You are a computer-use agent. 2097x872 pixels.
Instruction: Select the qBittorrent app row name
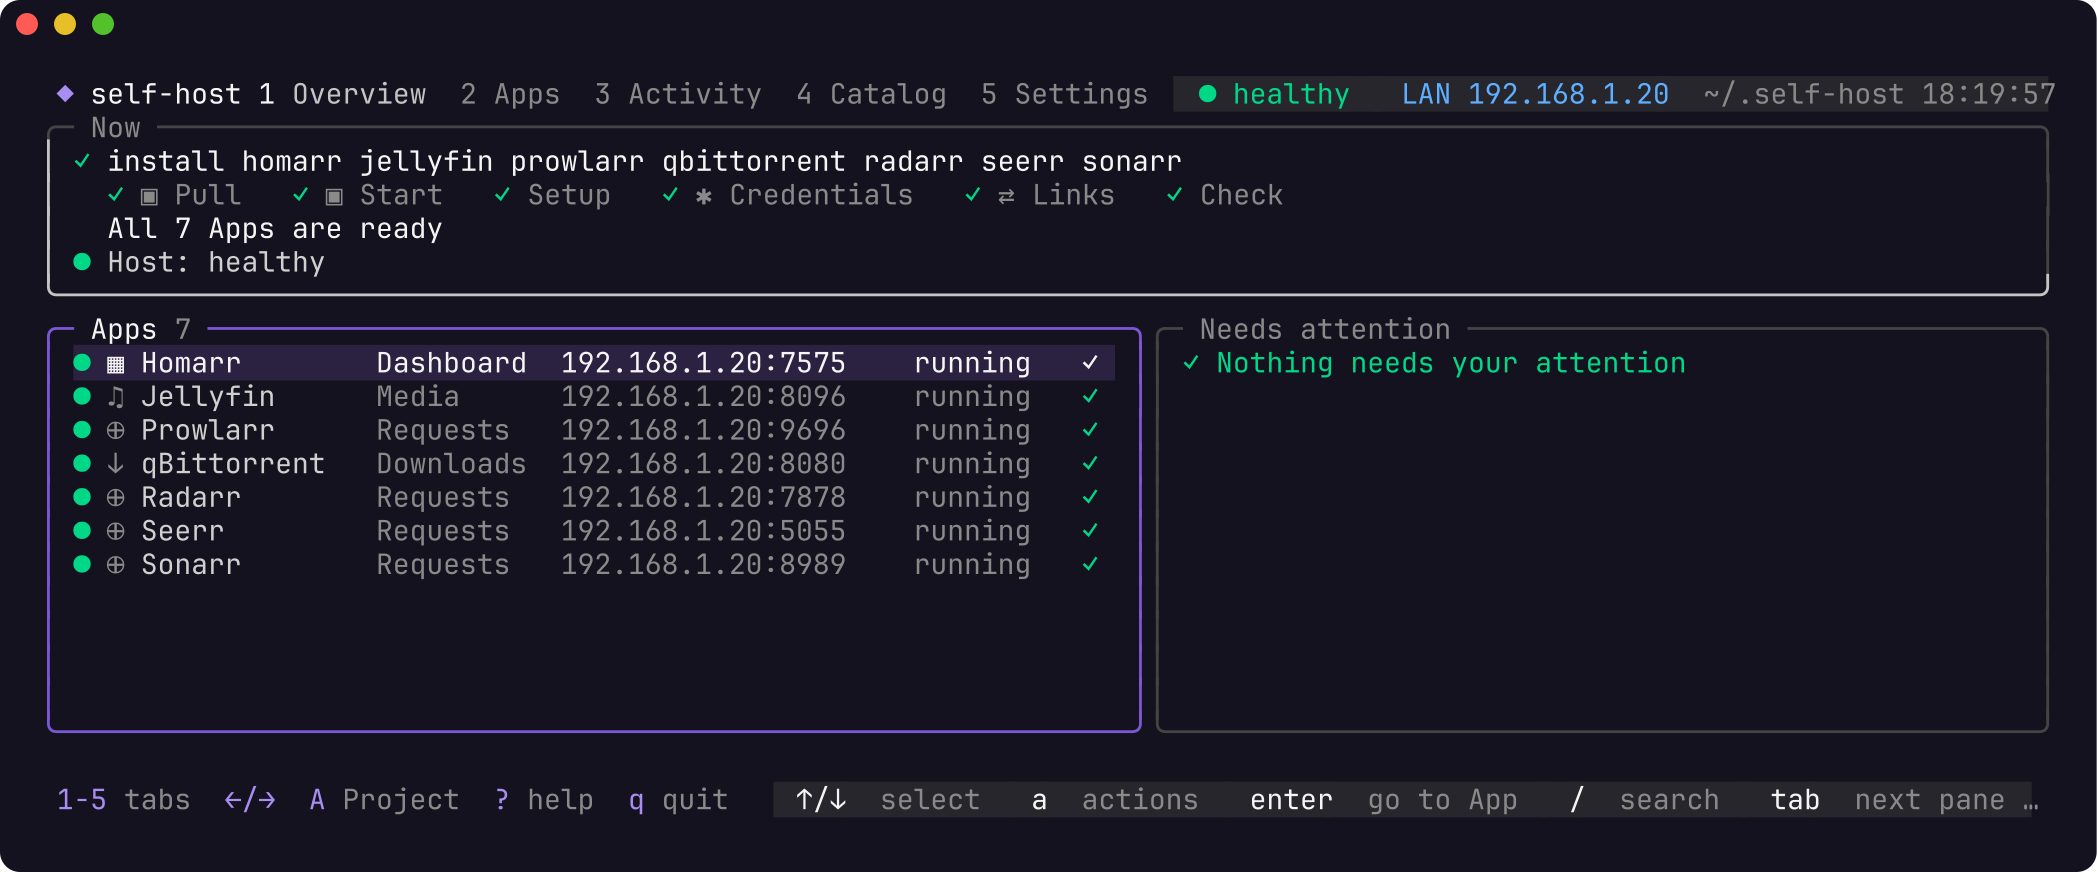point(233,464)
